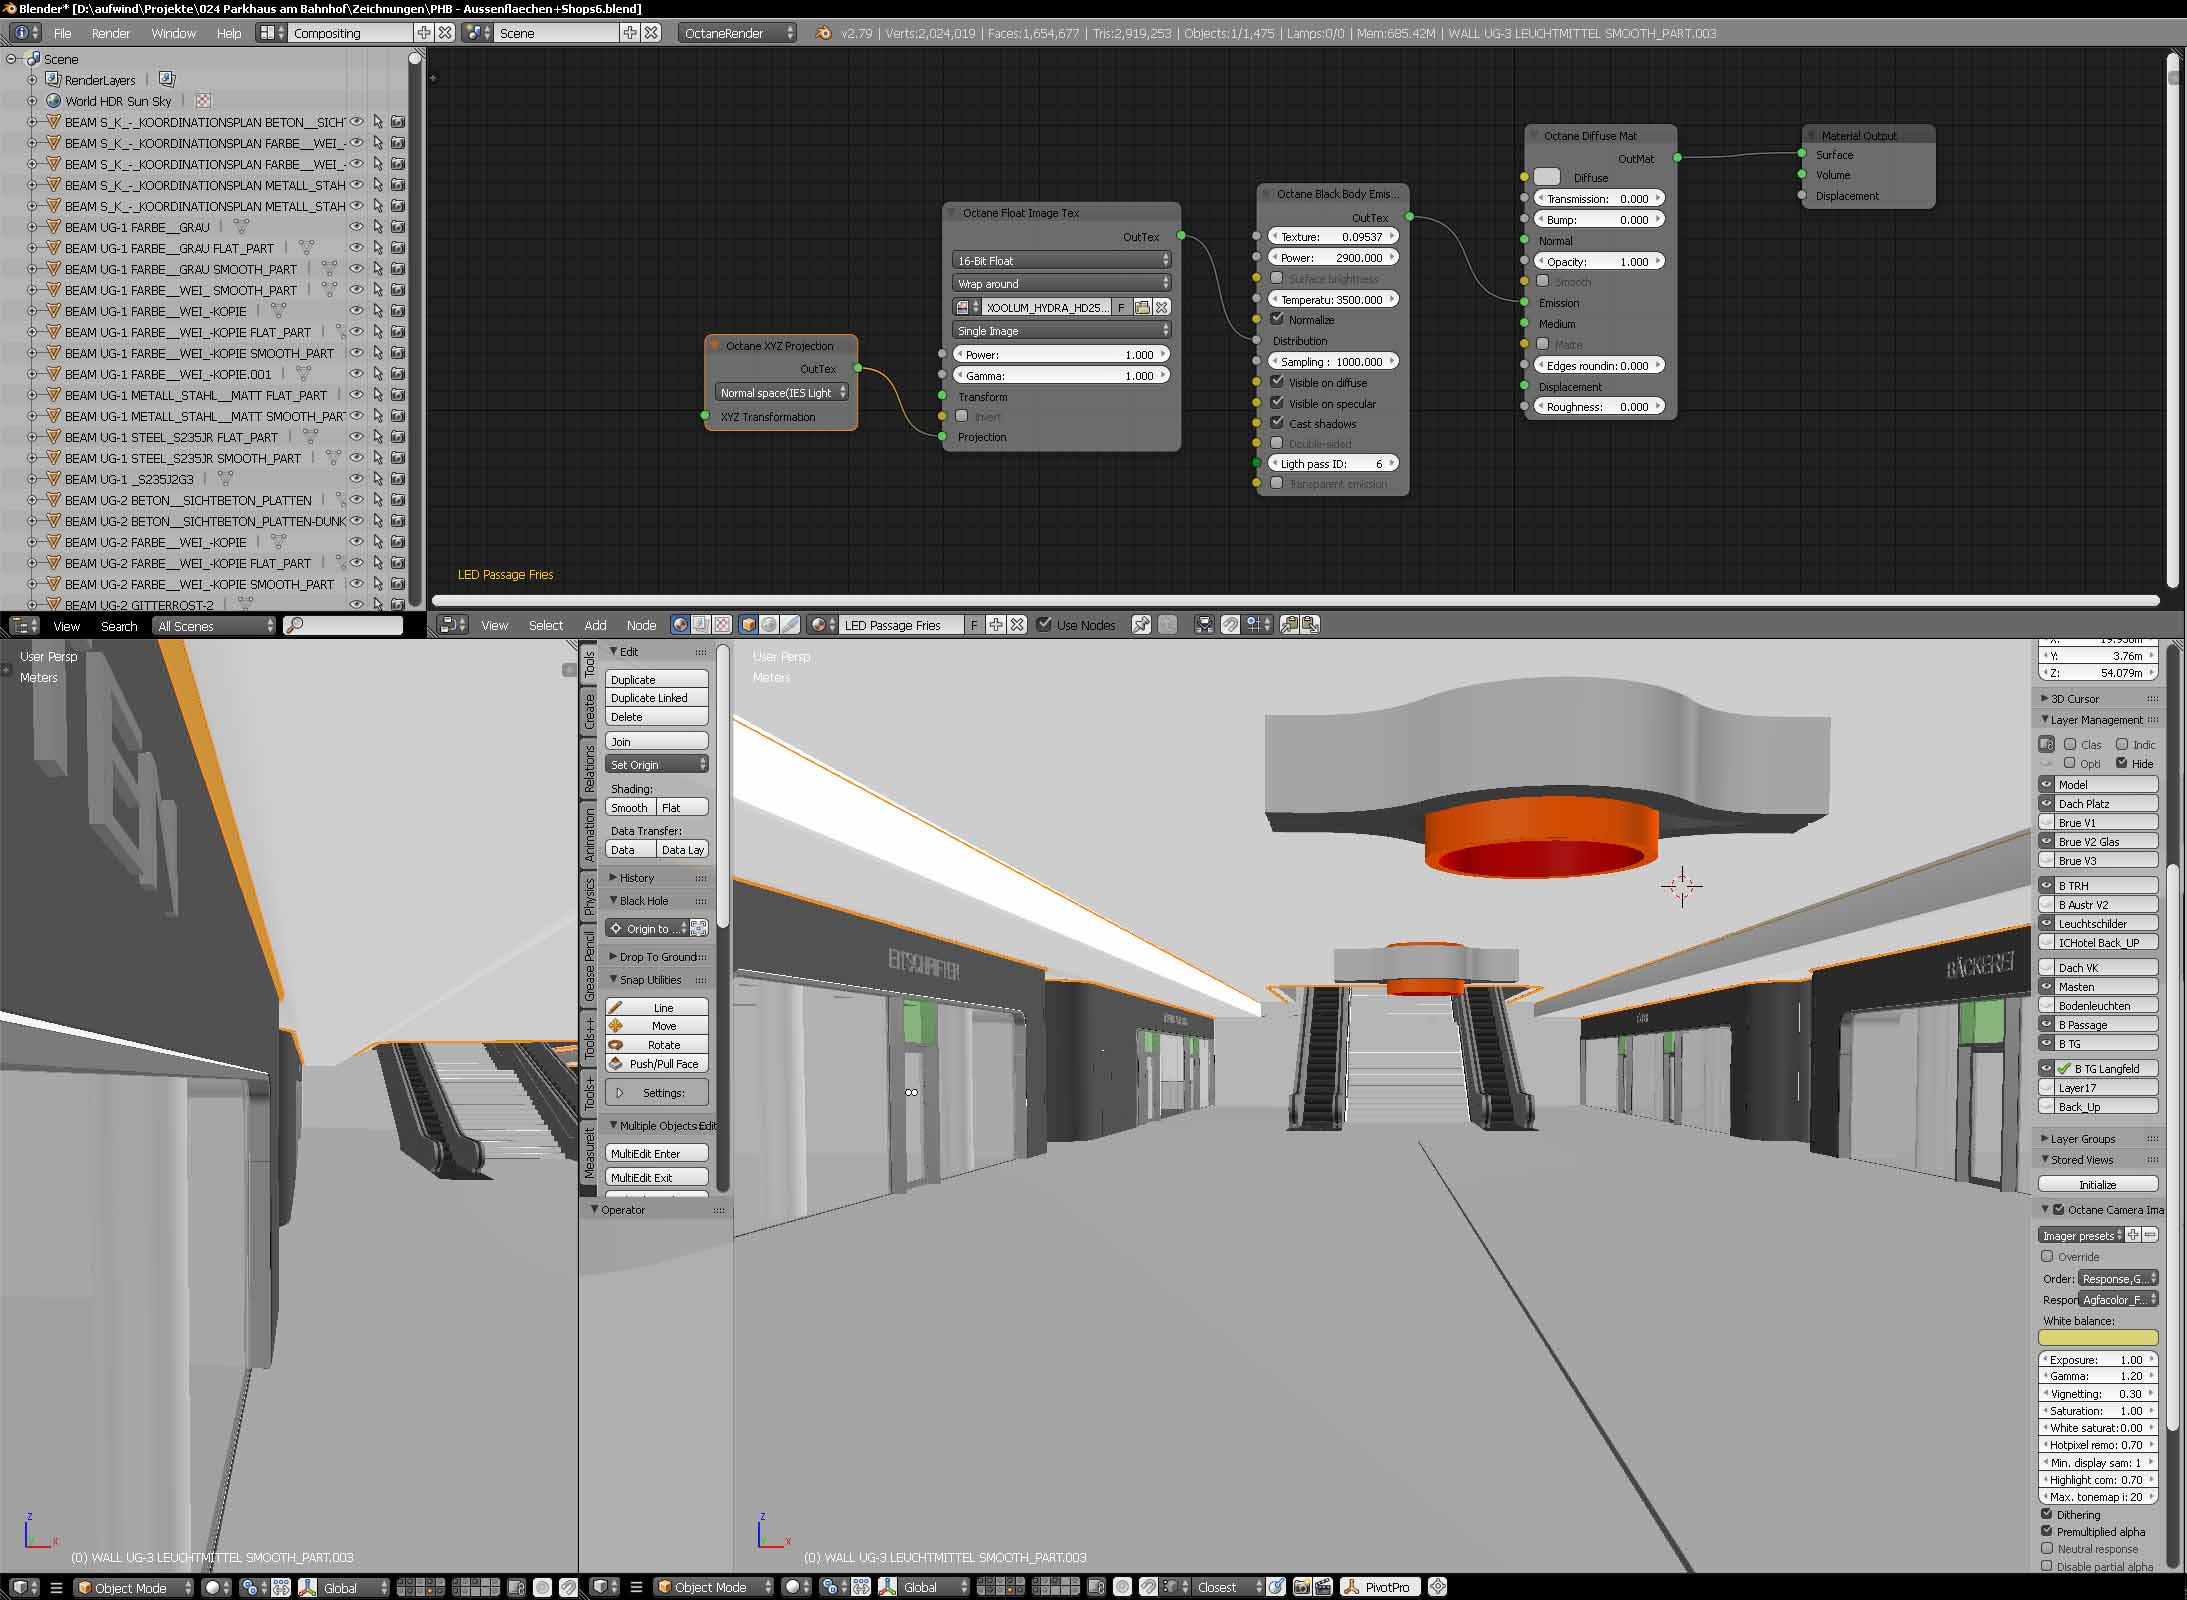Click the OpenGL render animation clapper icon
The width and height of the screenshot is (2187, 1600).
click(x=1322, y=1587)
